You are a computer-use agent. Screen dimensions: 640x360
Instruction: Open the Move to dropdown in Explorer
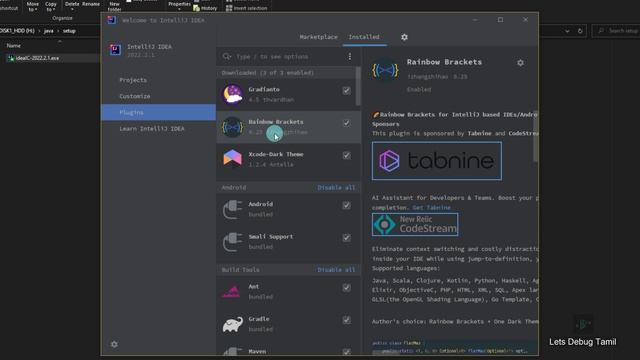click(33, 7)
